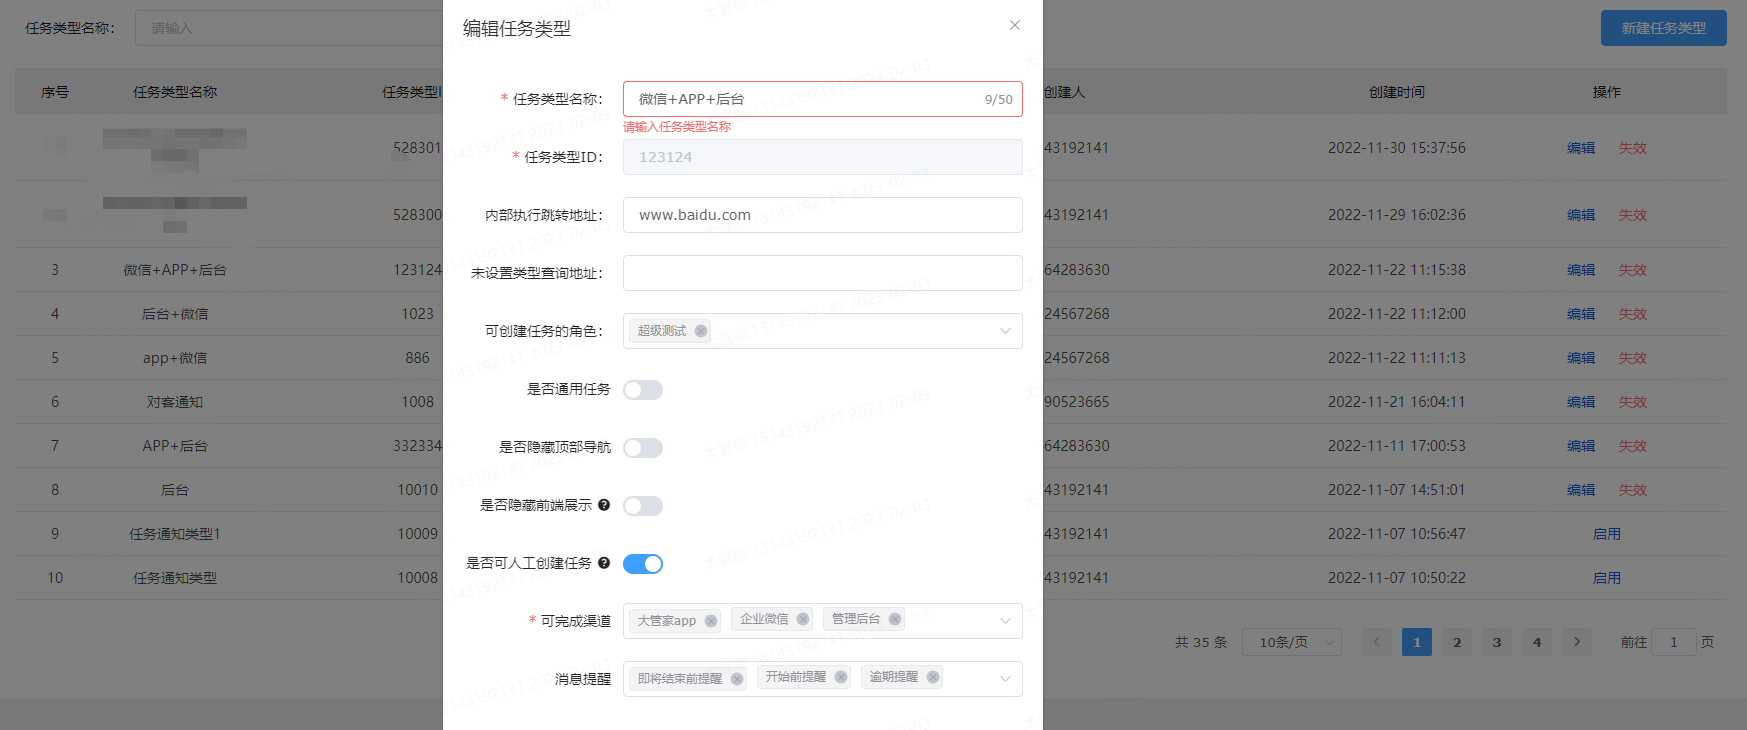Click the 创建时间 column header
The height and width of the screenshot is (730, 1747).
pyautogui.click(x=1397, y=92)
